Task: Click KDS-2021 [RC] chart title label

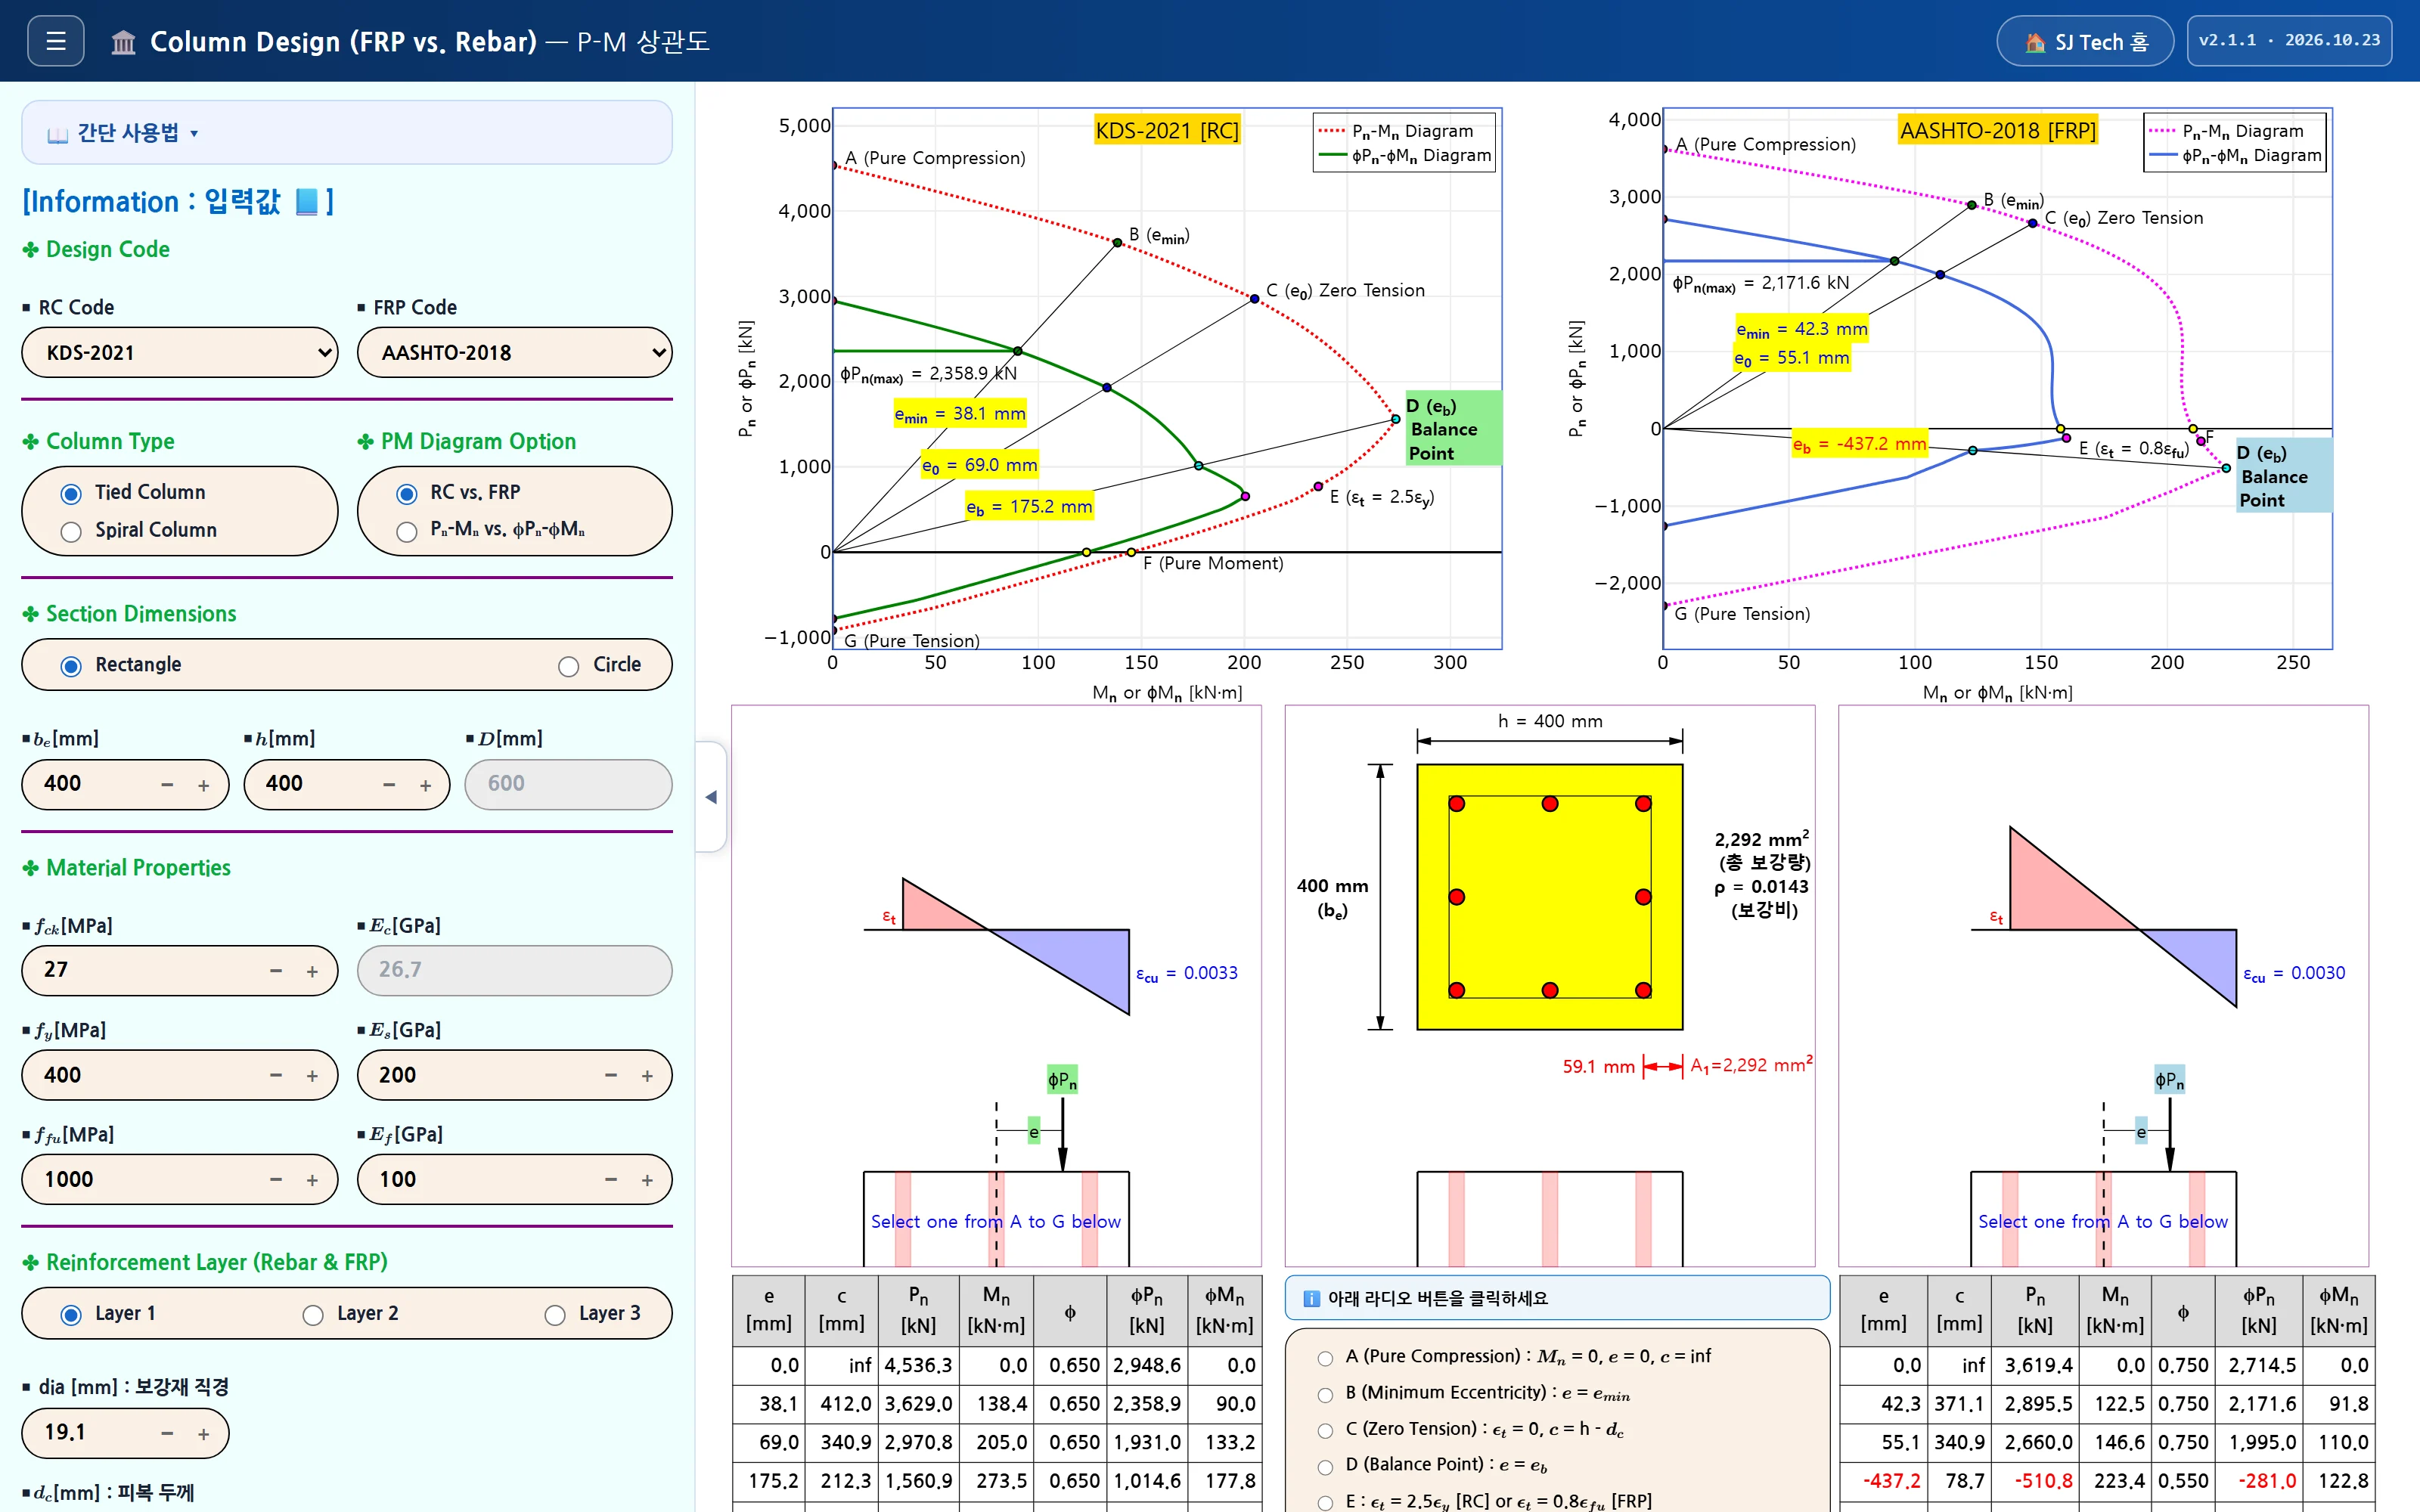Action: pyautogui.click(x=1167, y=131)
